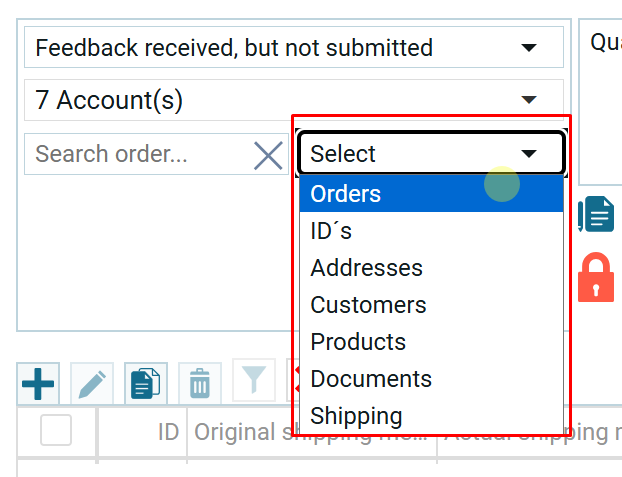The image size is (622, 477).
Task: Click the blue document icon at right
Action: pyautogui.click(x=598, y=215)
